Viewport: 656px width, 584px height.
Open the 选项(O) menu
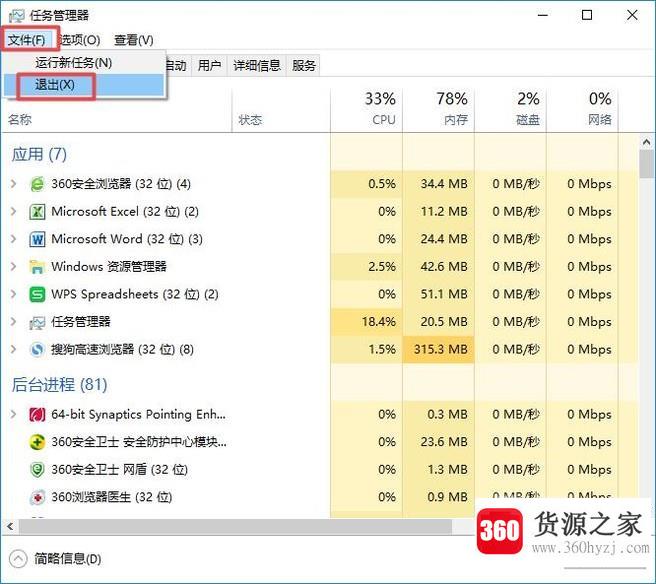coord(79,40)
